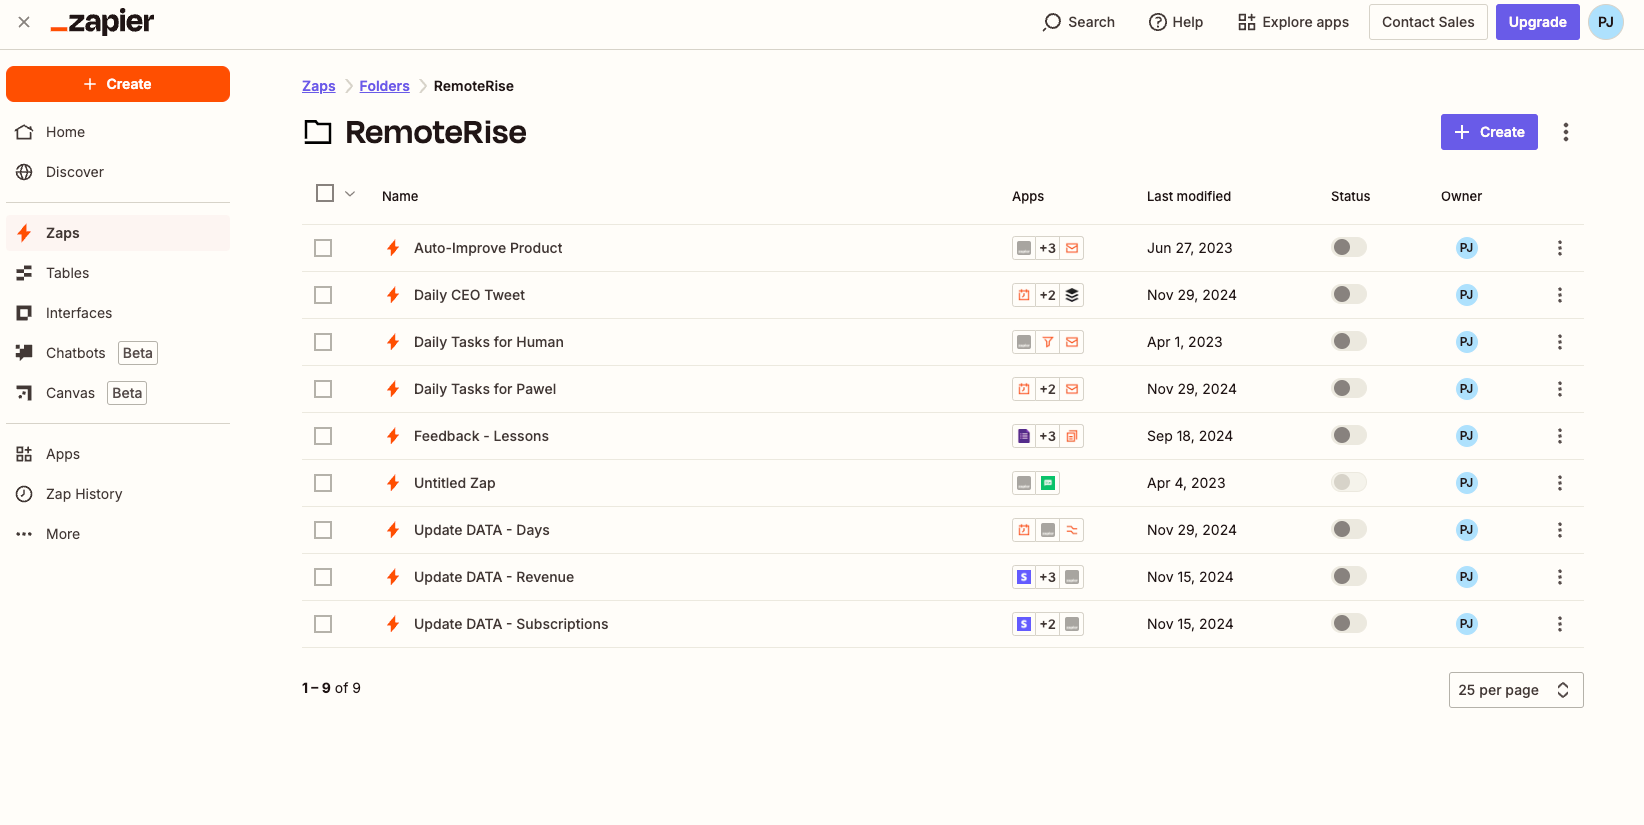The image size is (1644, 825).
Task: Open the Zapier logo home link
Action: pyautogui.click(x=102, y=22)
